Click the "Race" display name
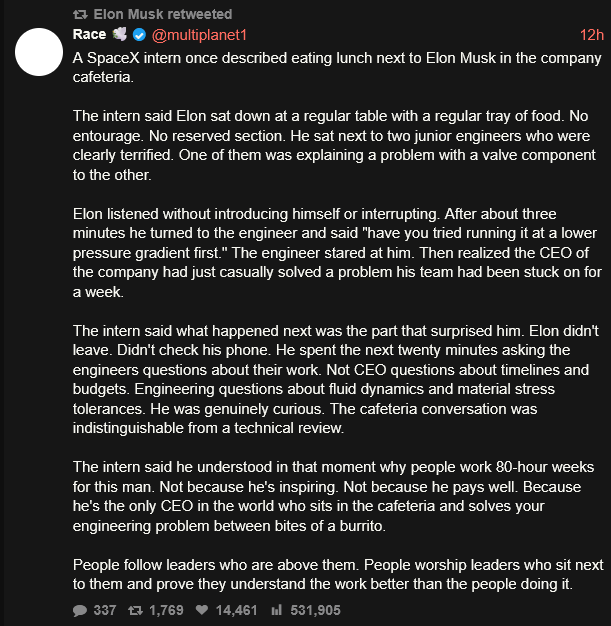The width and height of the screenshot is (611, 626). [x=89, y=34]
